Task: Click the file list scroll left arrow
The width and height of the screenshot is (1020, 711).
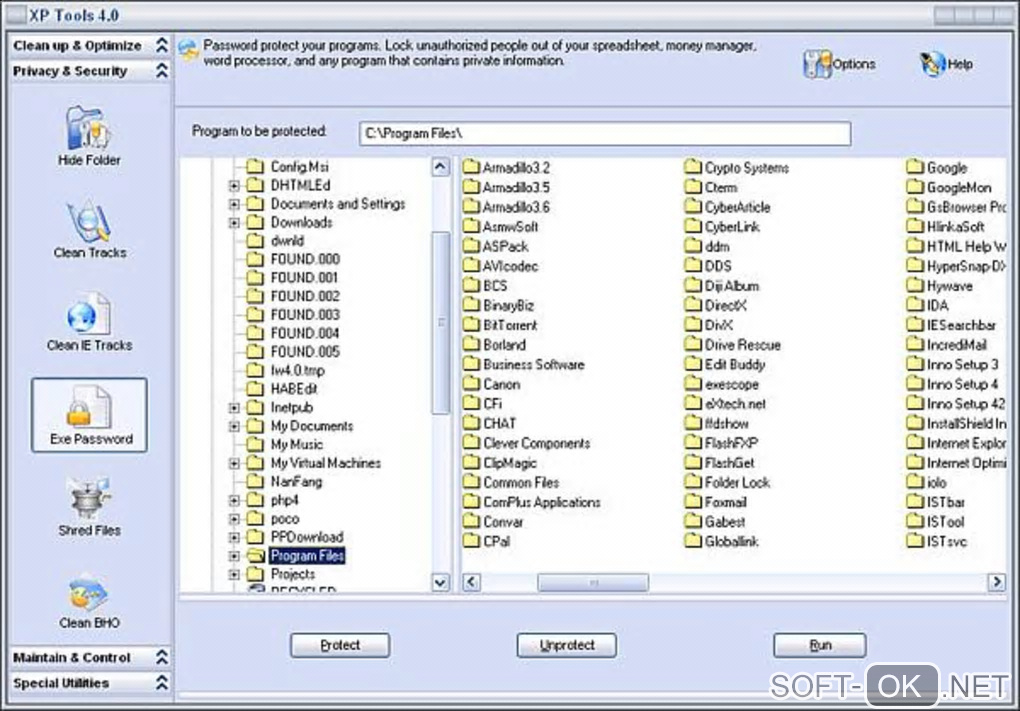Action: coord(472,582)
